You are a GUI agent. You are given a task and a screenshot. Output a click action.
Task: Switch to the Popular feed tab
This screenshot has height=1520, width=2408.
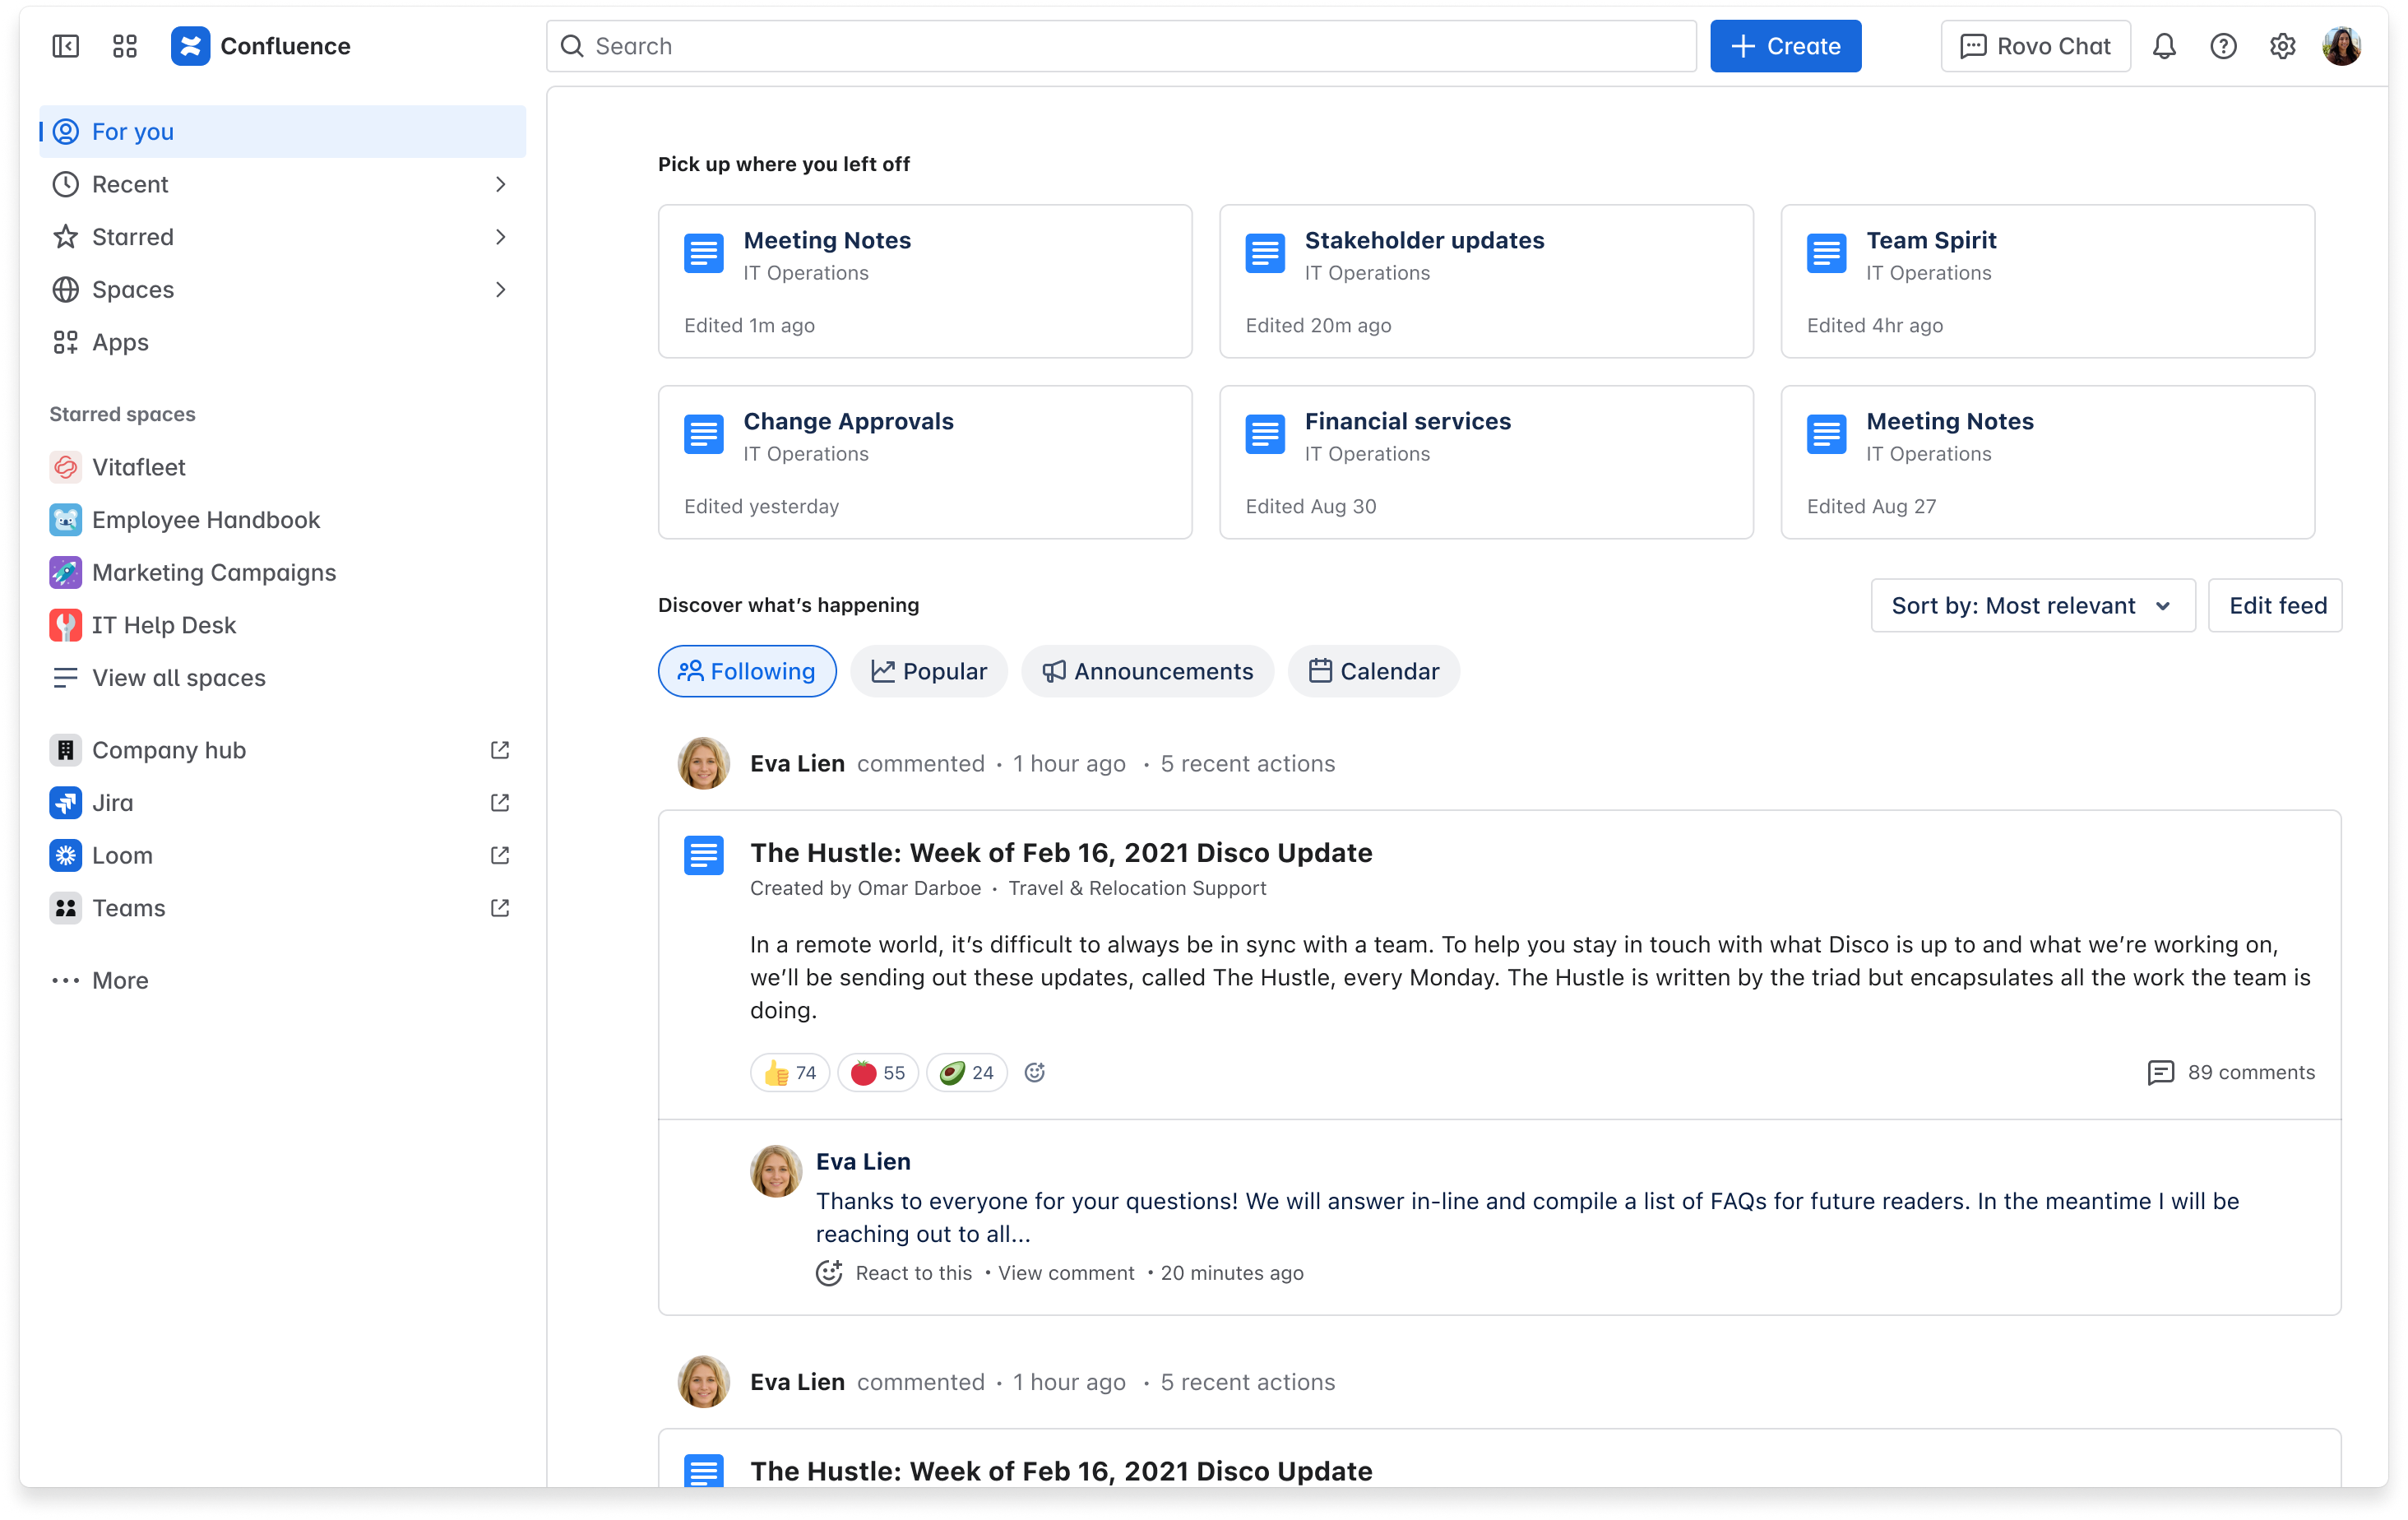click(929, 671)
